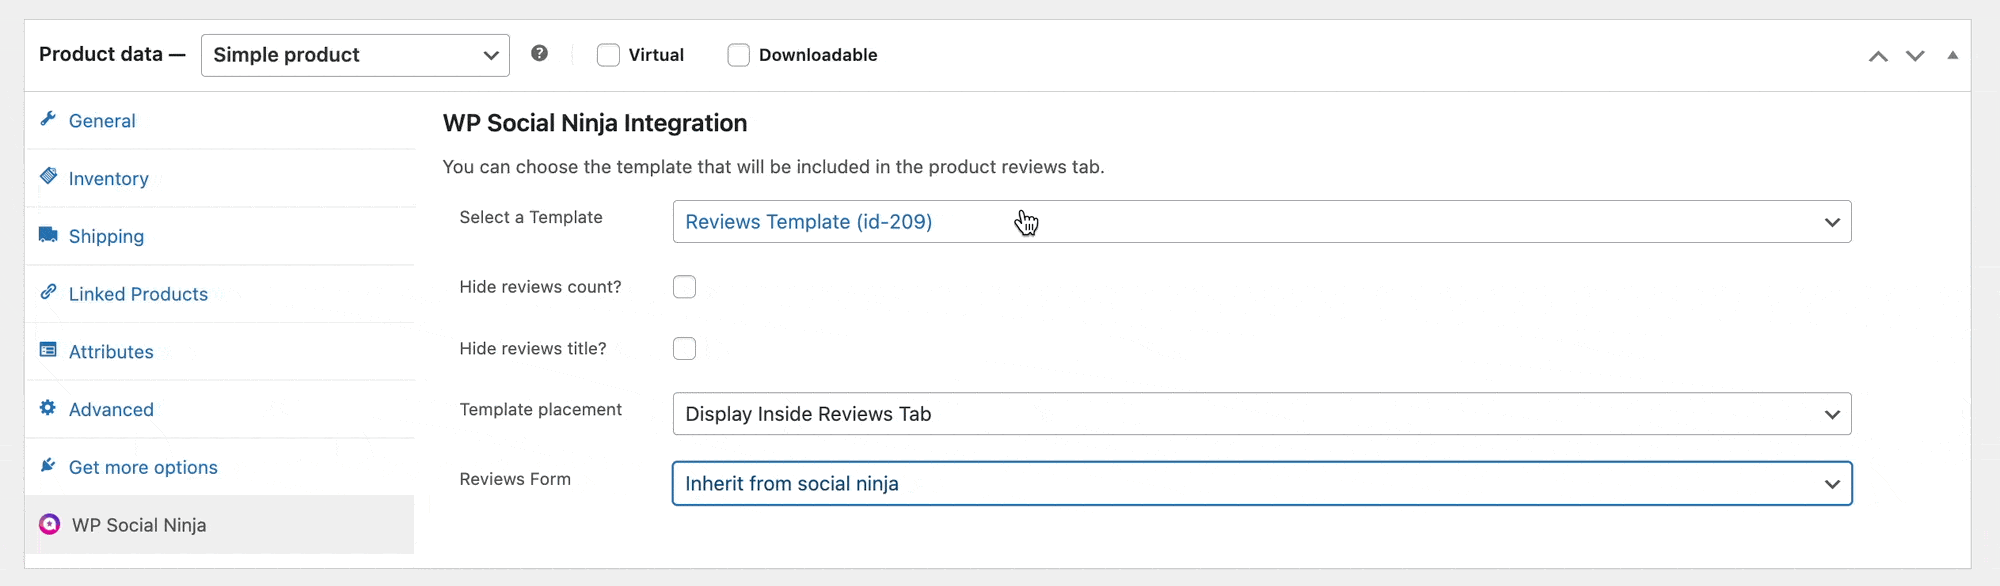
Task: Click the General wrench icon
Action: [x=48, y=119]
